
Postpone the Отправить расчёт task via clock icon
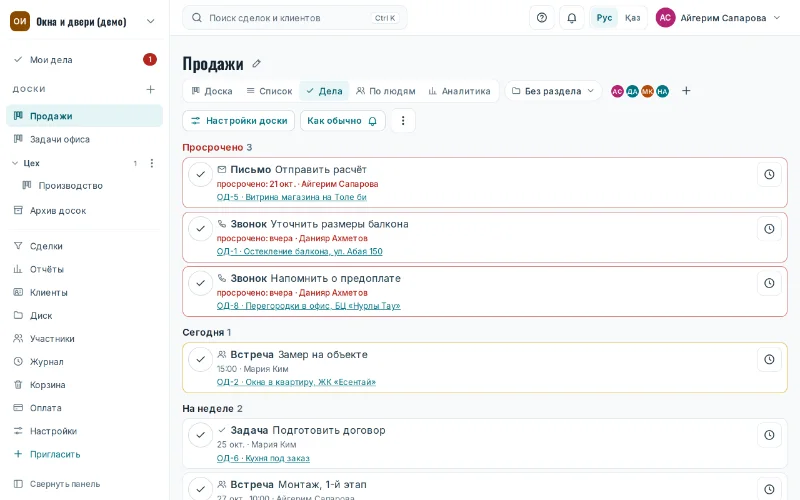[x=769, y=174]
